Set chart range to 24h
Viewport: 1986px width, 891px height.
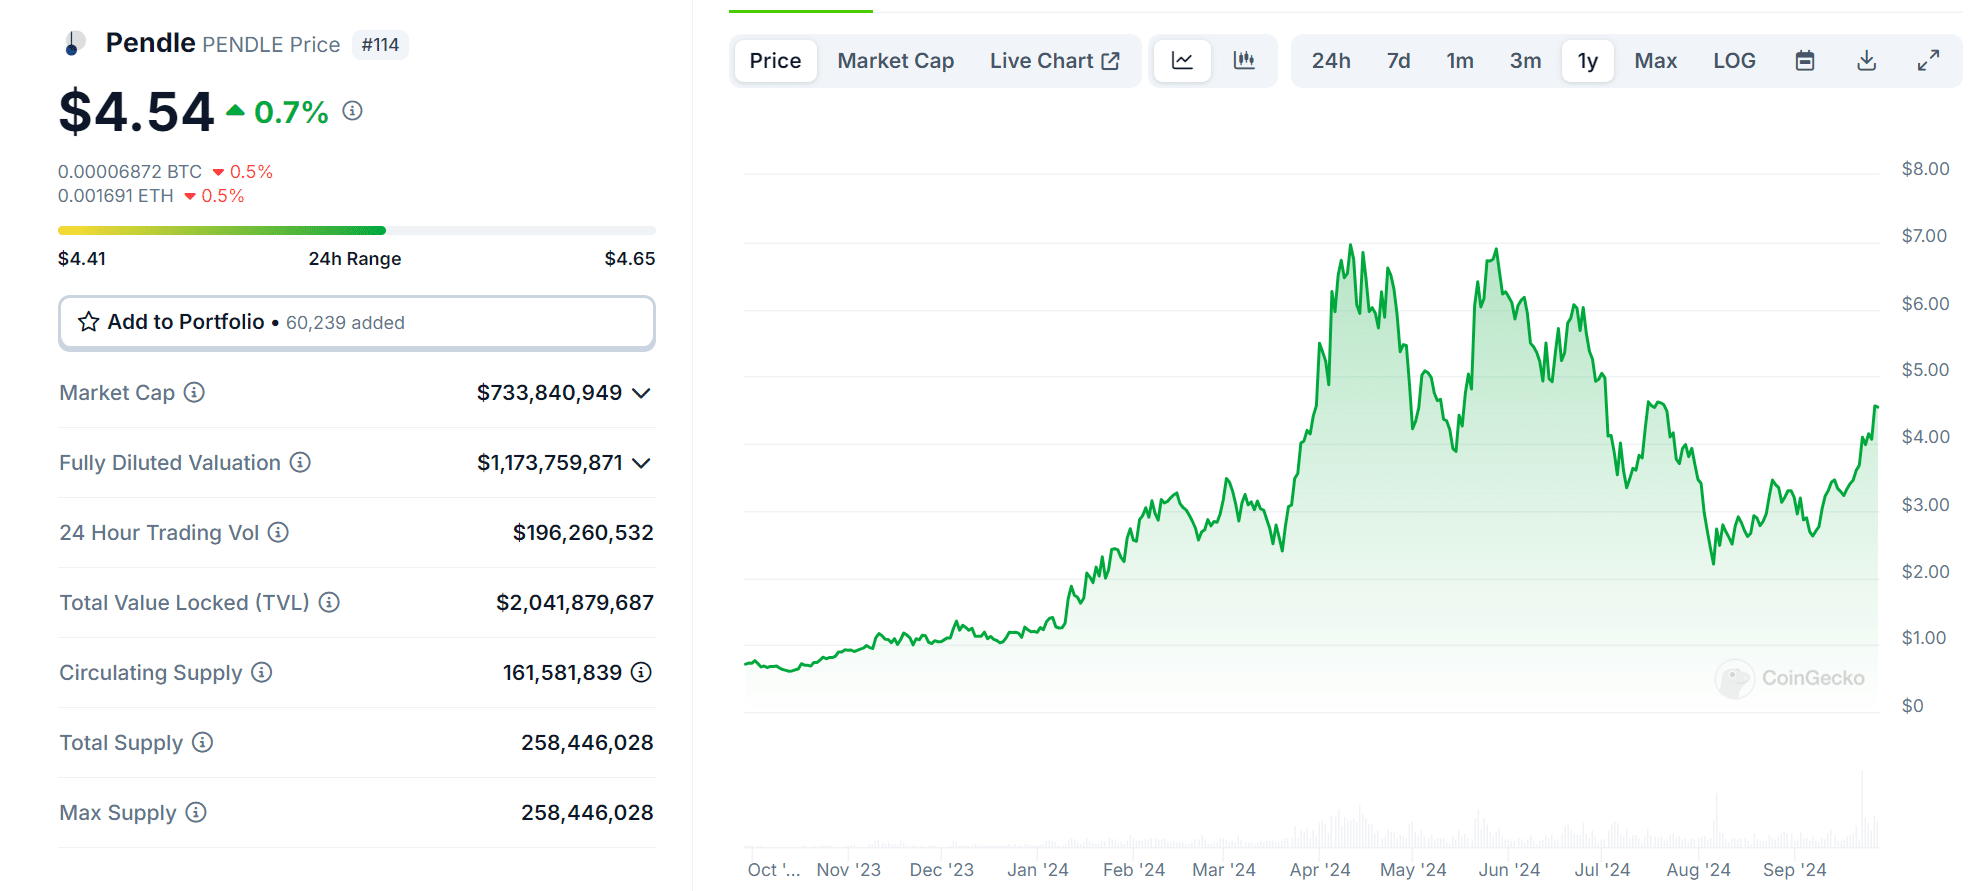(1331, 61)
